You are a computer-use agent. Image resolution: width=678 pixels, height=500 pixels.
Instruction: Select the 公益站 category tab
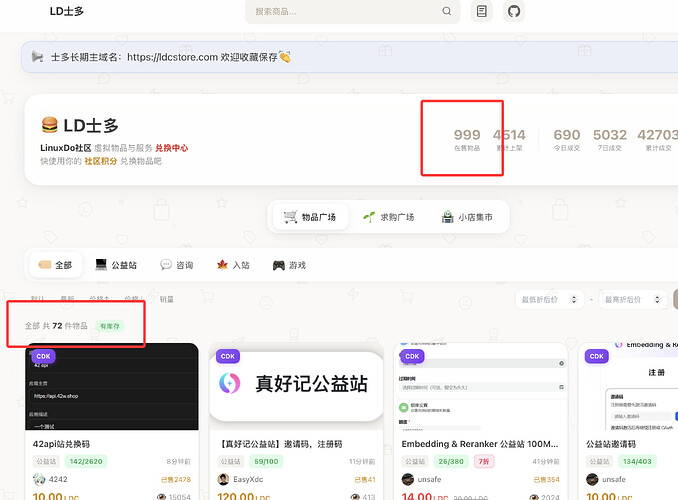[x=116, y=265]
